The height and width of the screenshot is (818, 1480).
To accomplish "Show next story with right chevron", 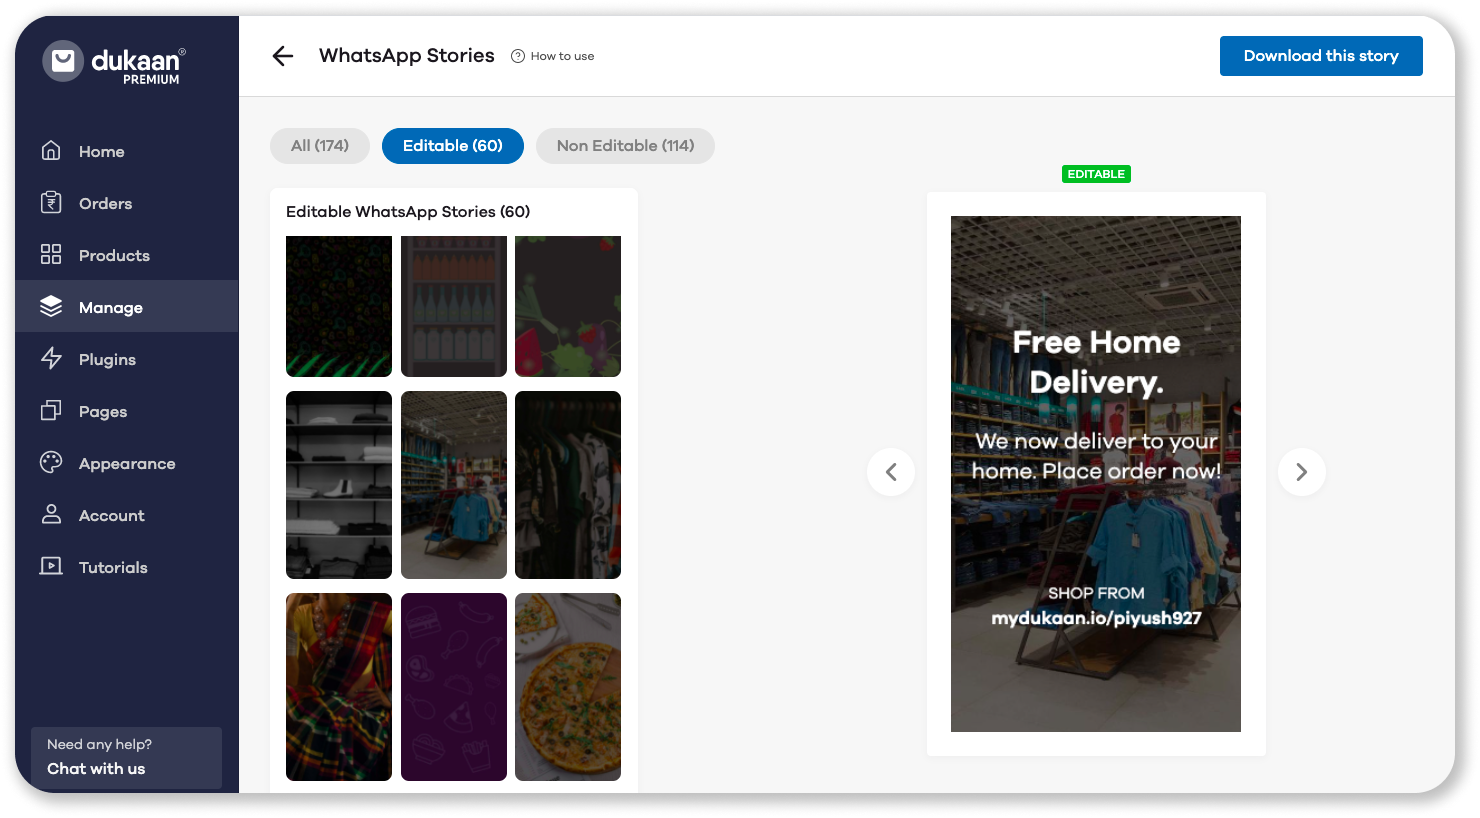I will [x=1302, y=472].
